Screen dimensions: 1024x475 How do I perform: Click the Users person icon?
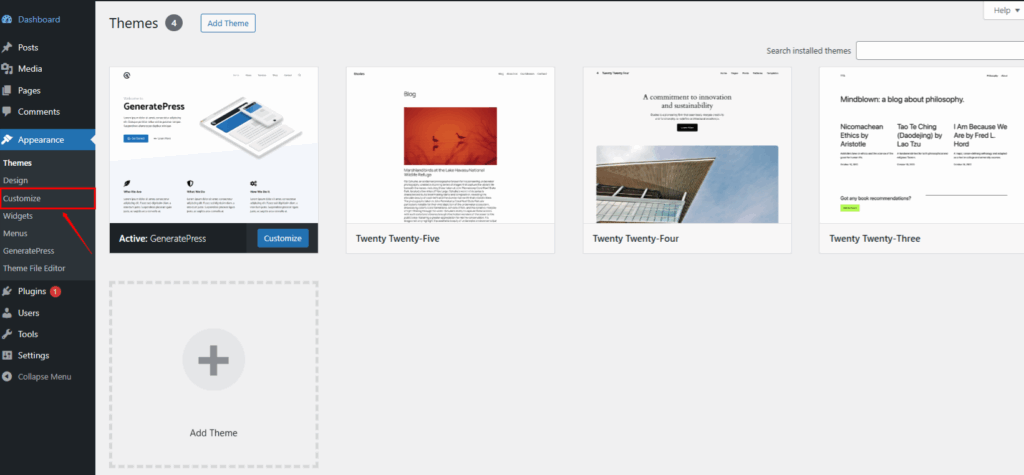pos(7,313)
